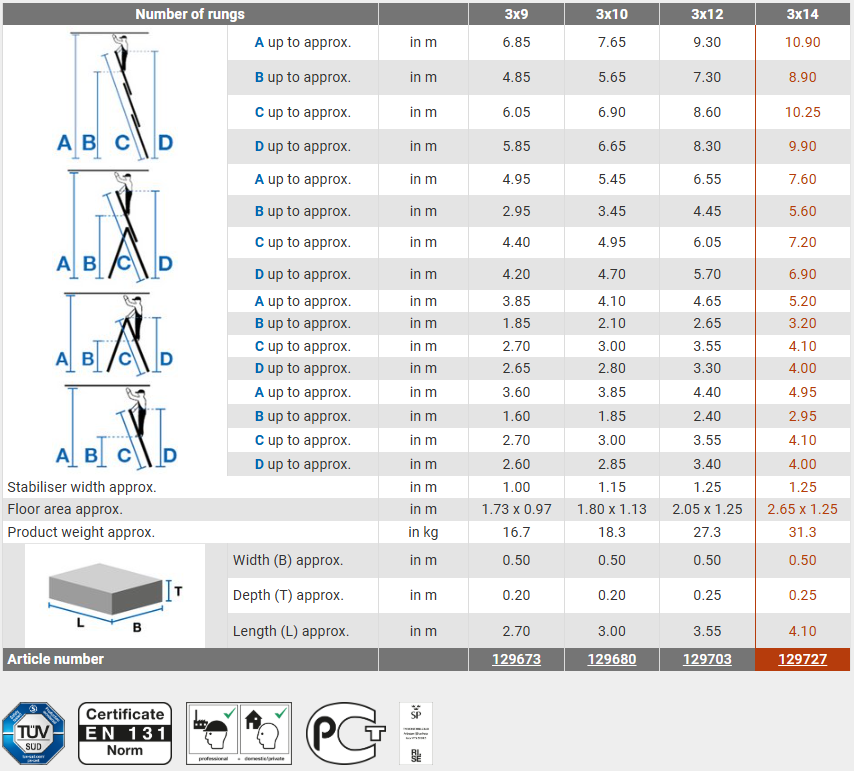Click the short leaning ladder diagram
This screenshot has height=771, width=854.
click(x=115, y=427)
